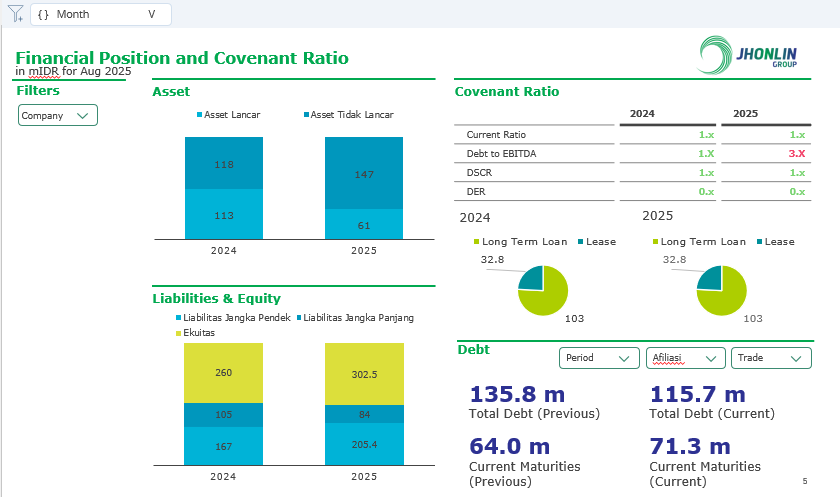
Task: Click the Asset Tidak Lancar legend swatch
Action: 306,115
